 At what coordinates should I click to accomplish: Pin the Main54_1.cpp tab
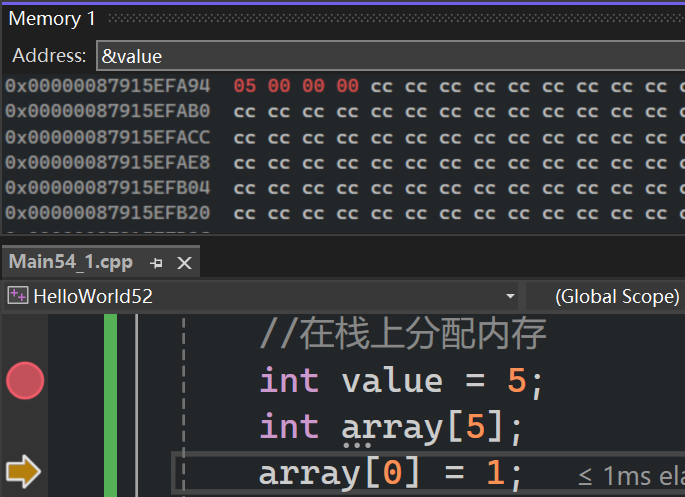click(x=156, y=262)
